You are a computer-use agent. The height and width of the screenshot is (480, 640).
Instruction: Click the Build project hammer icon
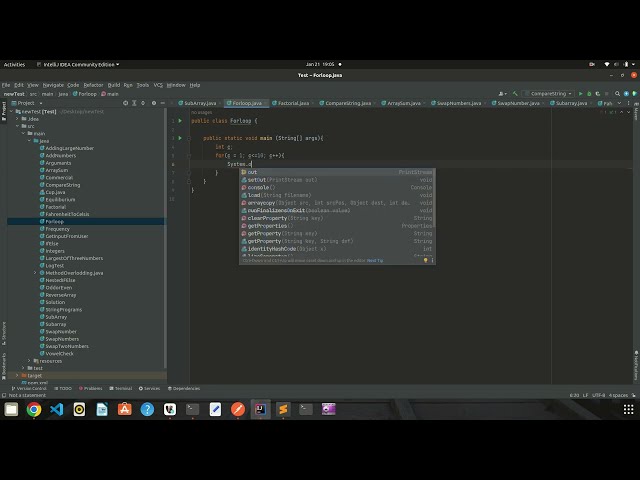(515, 93)
